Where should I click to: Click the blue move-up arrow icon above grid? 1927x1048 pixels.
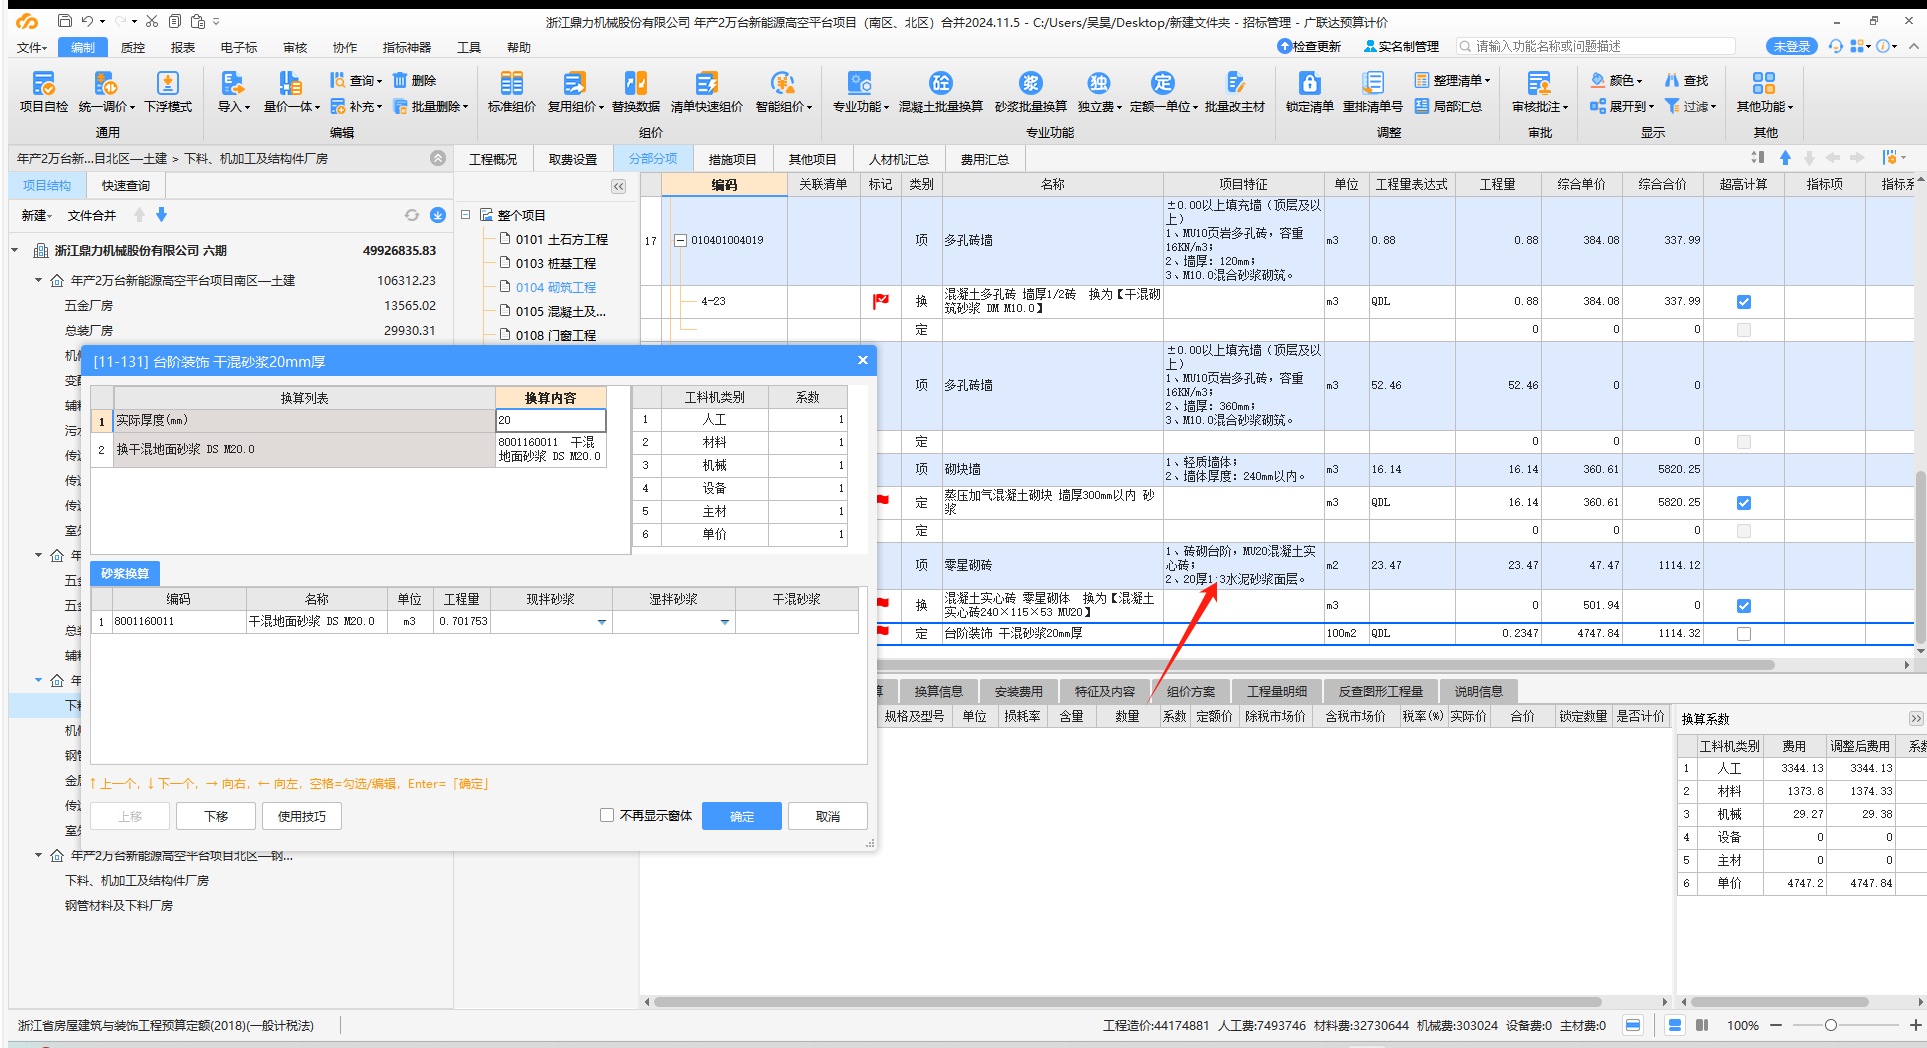pyautogui.click(x=1785, y=158)
